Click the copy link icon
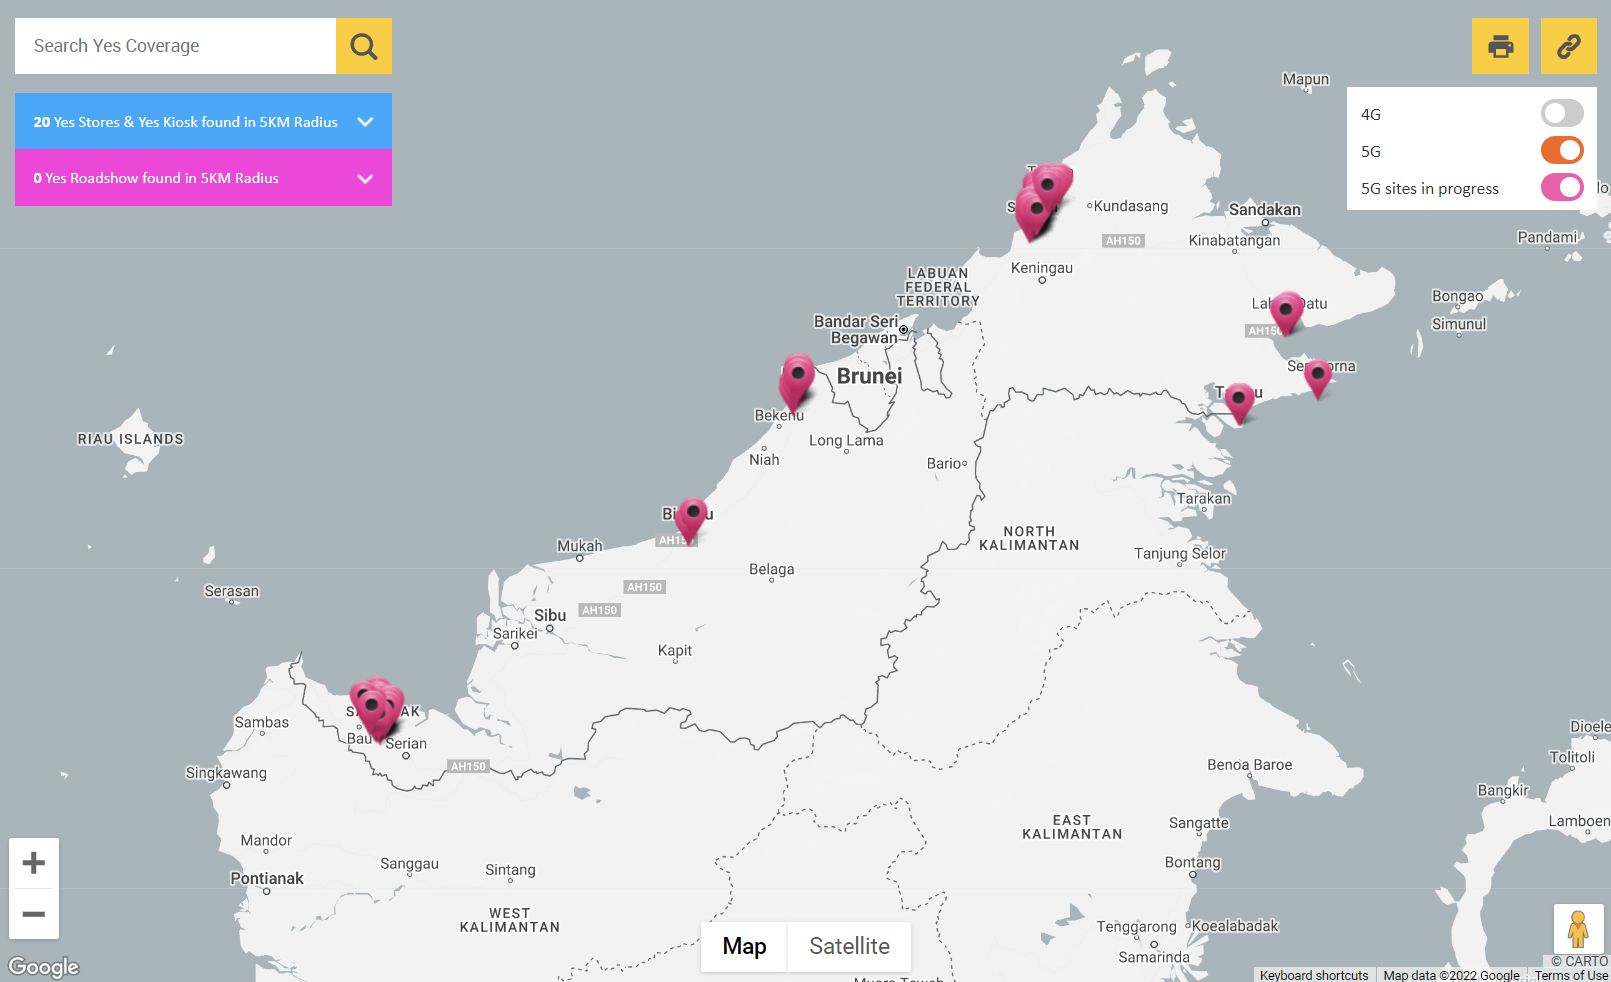 (1568, 46)
